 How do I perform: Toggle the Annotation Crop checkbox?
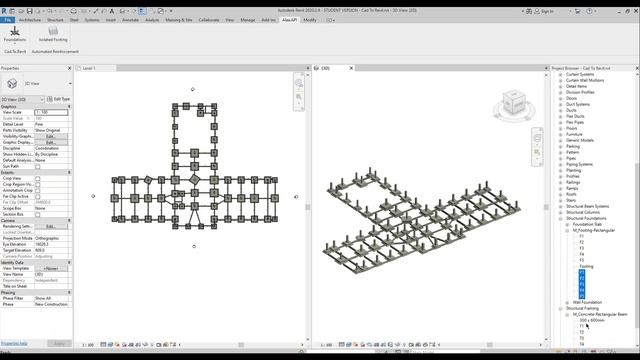point(38,191)
